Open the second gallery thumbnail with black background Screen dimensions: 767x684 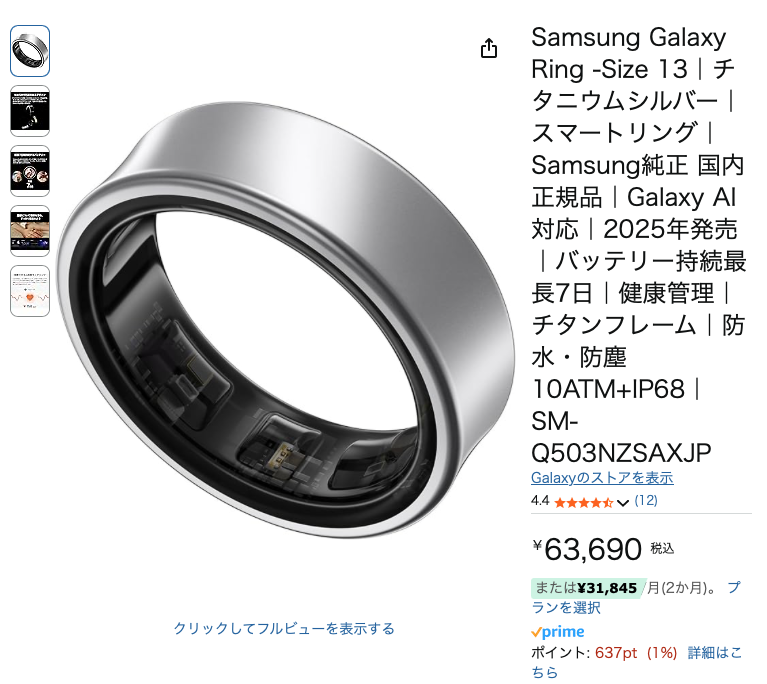30,110
